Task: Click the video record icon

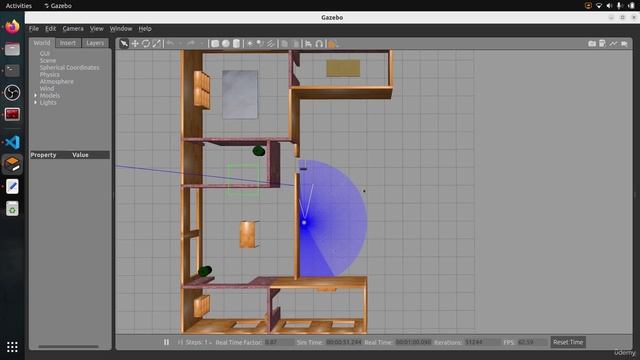Action: click(624, 43)
